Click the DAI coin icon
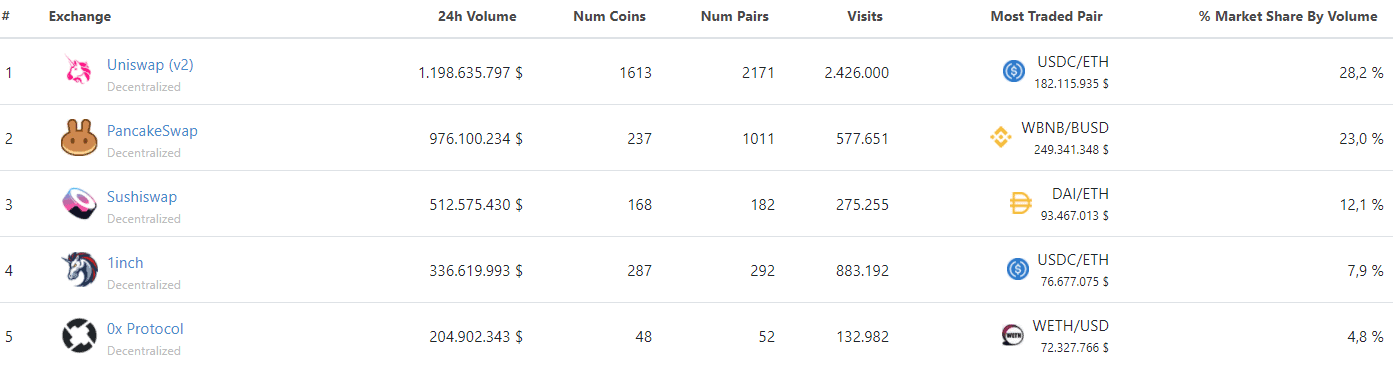1399x365 pixels. (1020, 203)
